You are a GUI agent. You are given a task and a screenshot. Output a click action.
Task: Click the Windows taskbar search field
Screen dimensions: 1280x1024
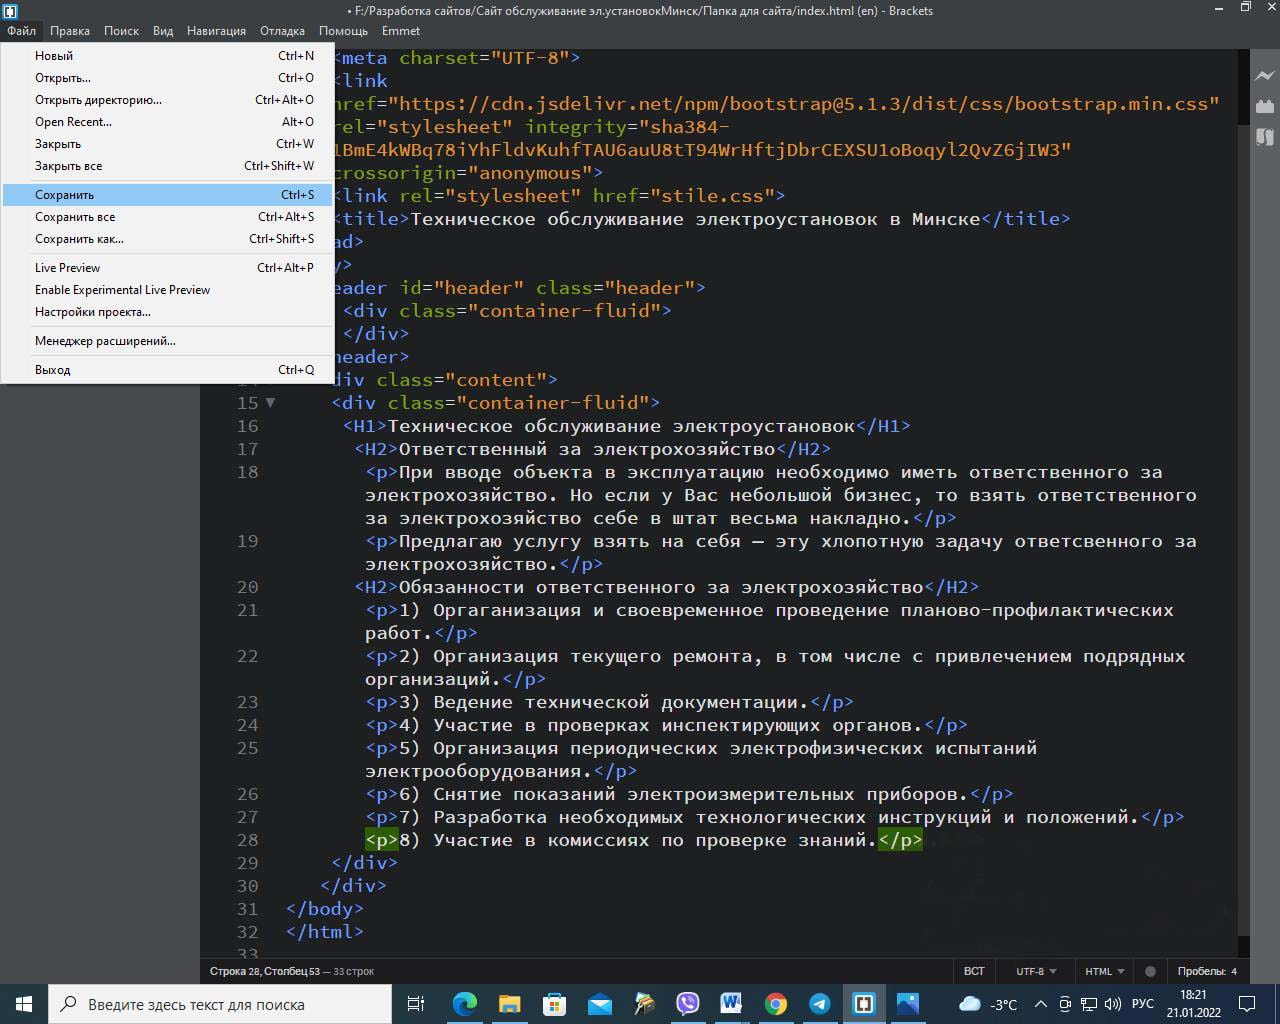point(220,1004)
